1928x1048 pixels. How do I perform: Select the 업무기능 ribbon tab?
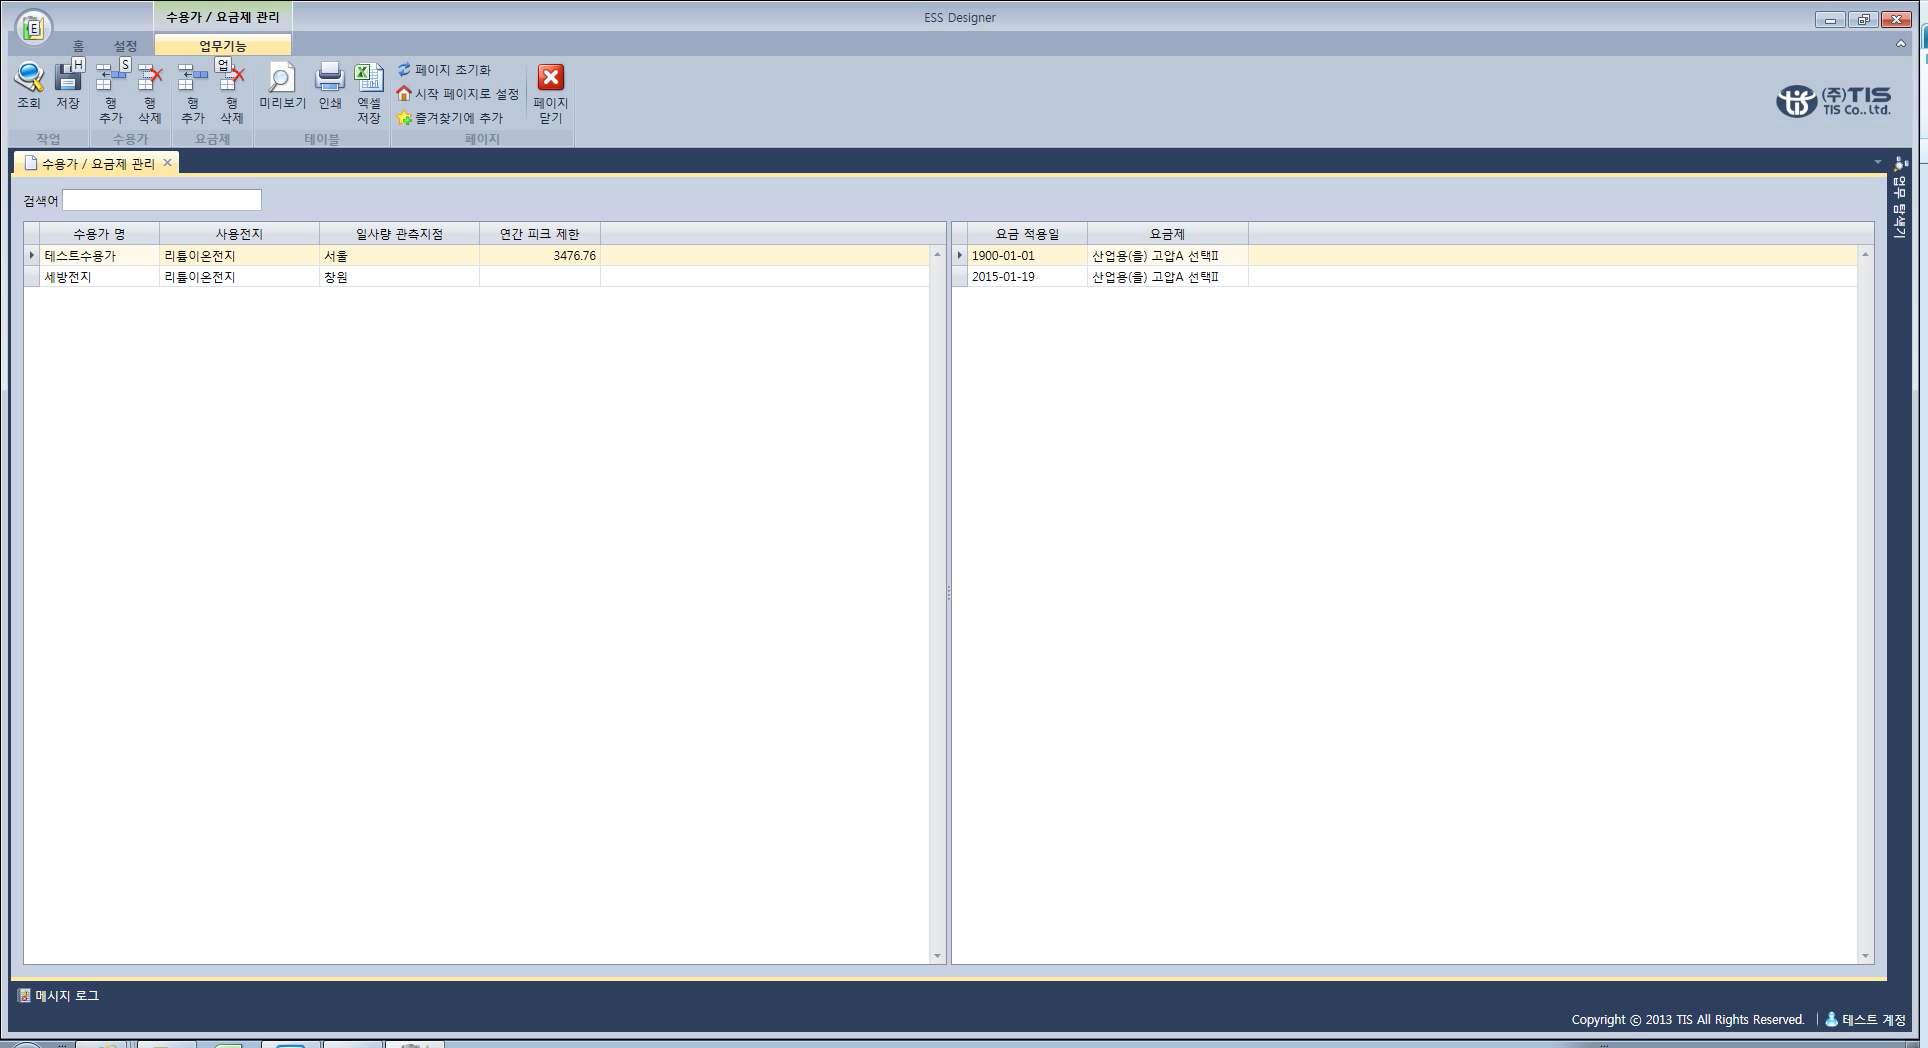click(x=223, y=46)
